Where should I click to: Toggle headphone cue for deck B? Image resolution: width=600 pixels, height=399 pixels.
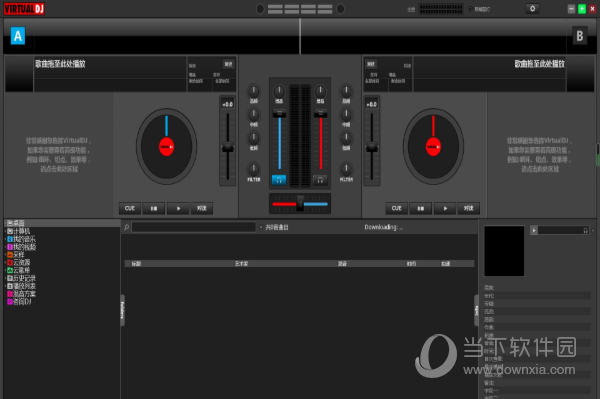320,180
